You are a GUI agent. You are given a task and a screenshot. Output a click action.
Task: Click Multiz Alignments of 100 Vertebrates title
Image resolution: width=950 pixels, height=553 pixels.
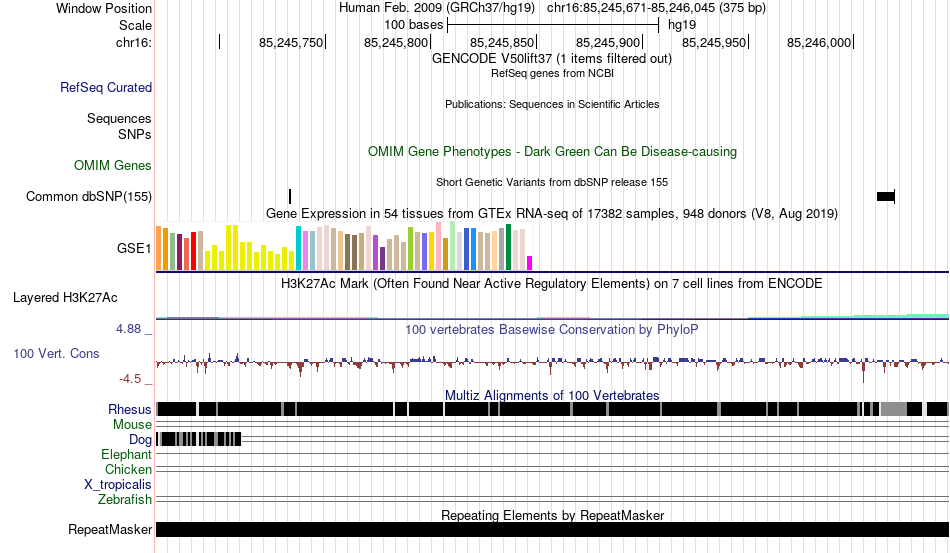[x=552, y=396]
